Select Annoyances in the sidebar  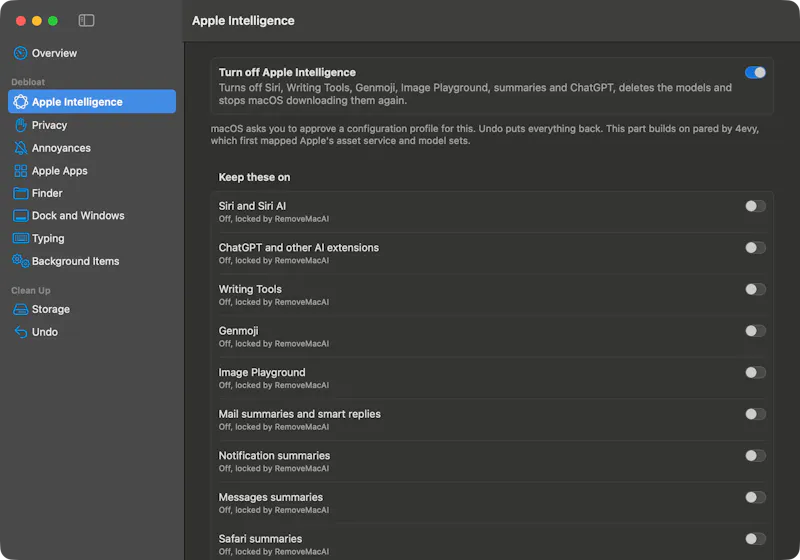tap(61, 148)
